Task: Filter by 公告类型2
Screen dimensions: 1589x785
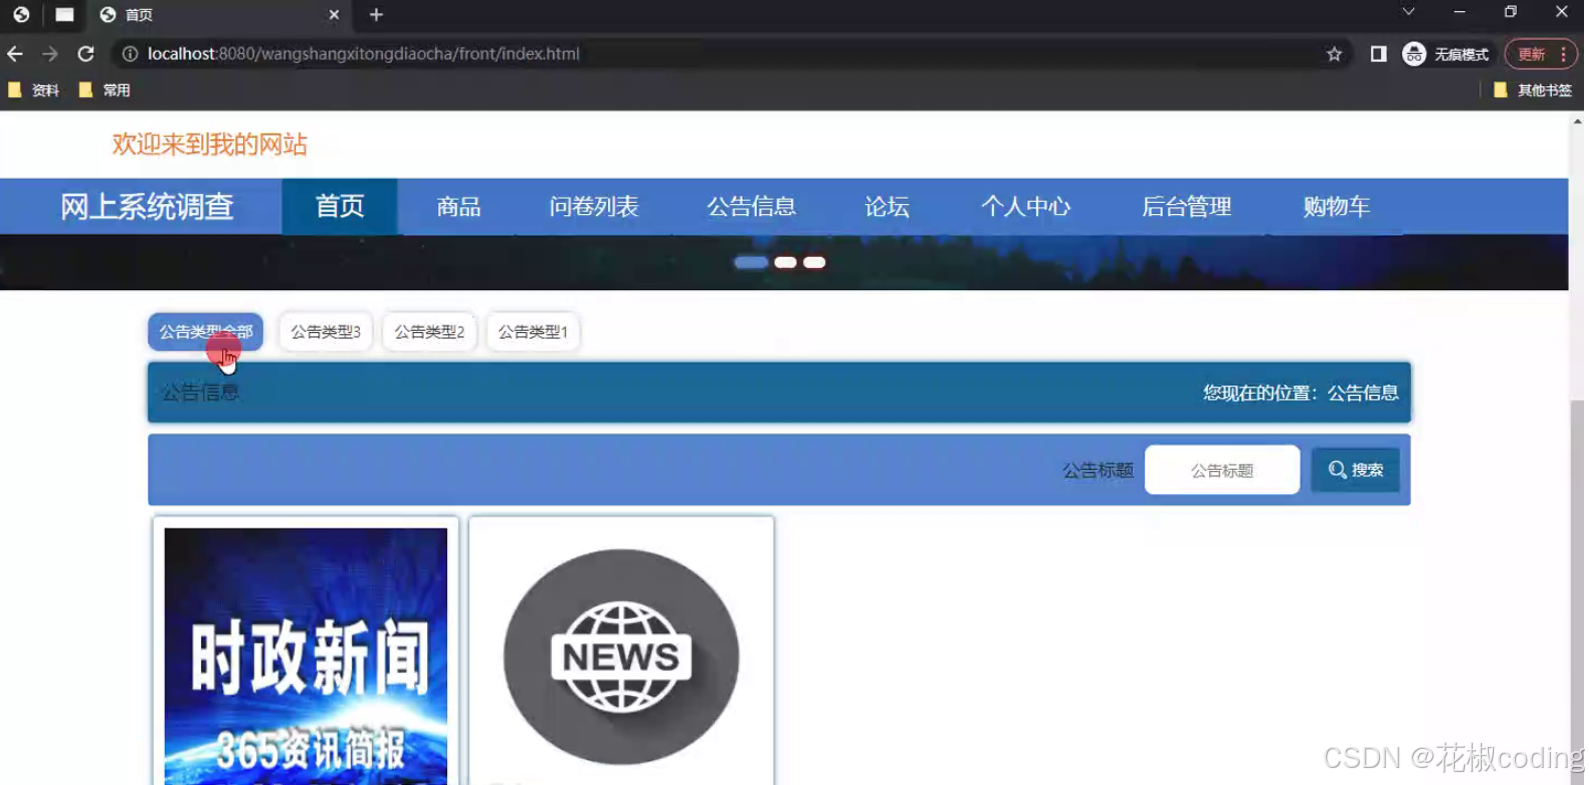Action: coord(430,332)
